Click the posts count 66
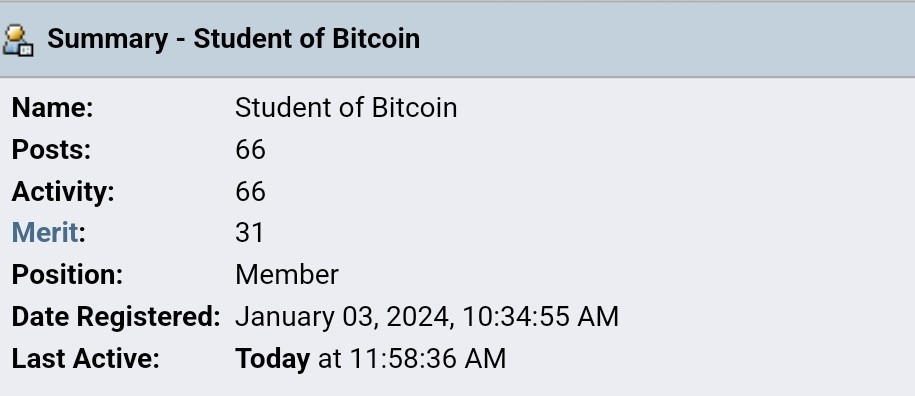This screenshot has width=915, height=396. [250, 150]
